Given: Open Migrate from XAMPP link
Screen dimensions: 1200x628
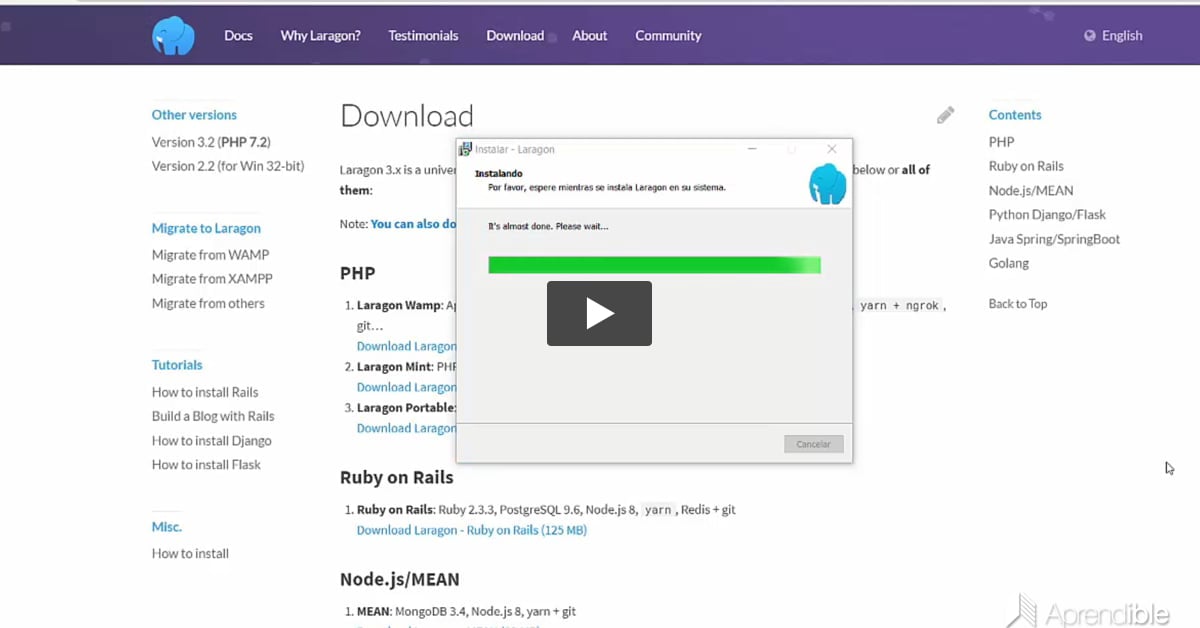Looking at the screenshot, I should [212, 279].
